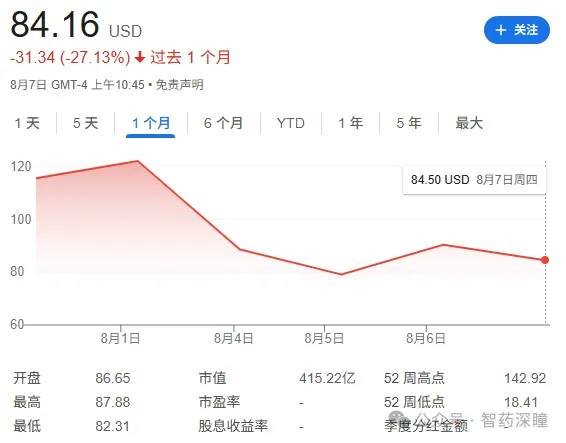Click the 最高 value 87.88
The image size is (566, 443).
coord(113,402)
